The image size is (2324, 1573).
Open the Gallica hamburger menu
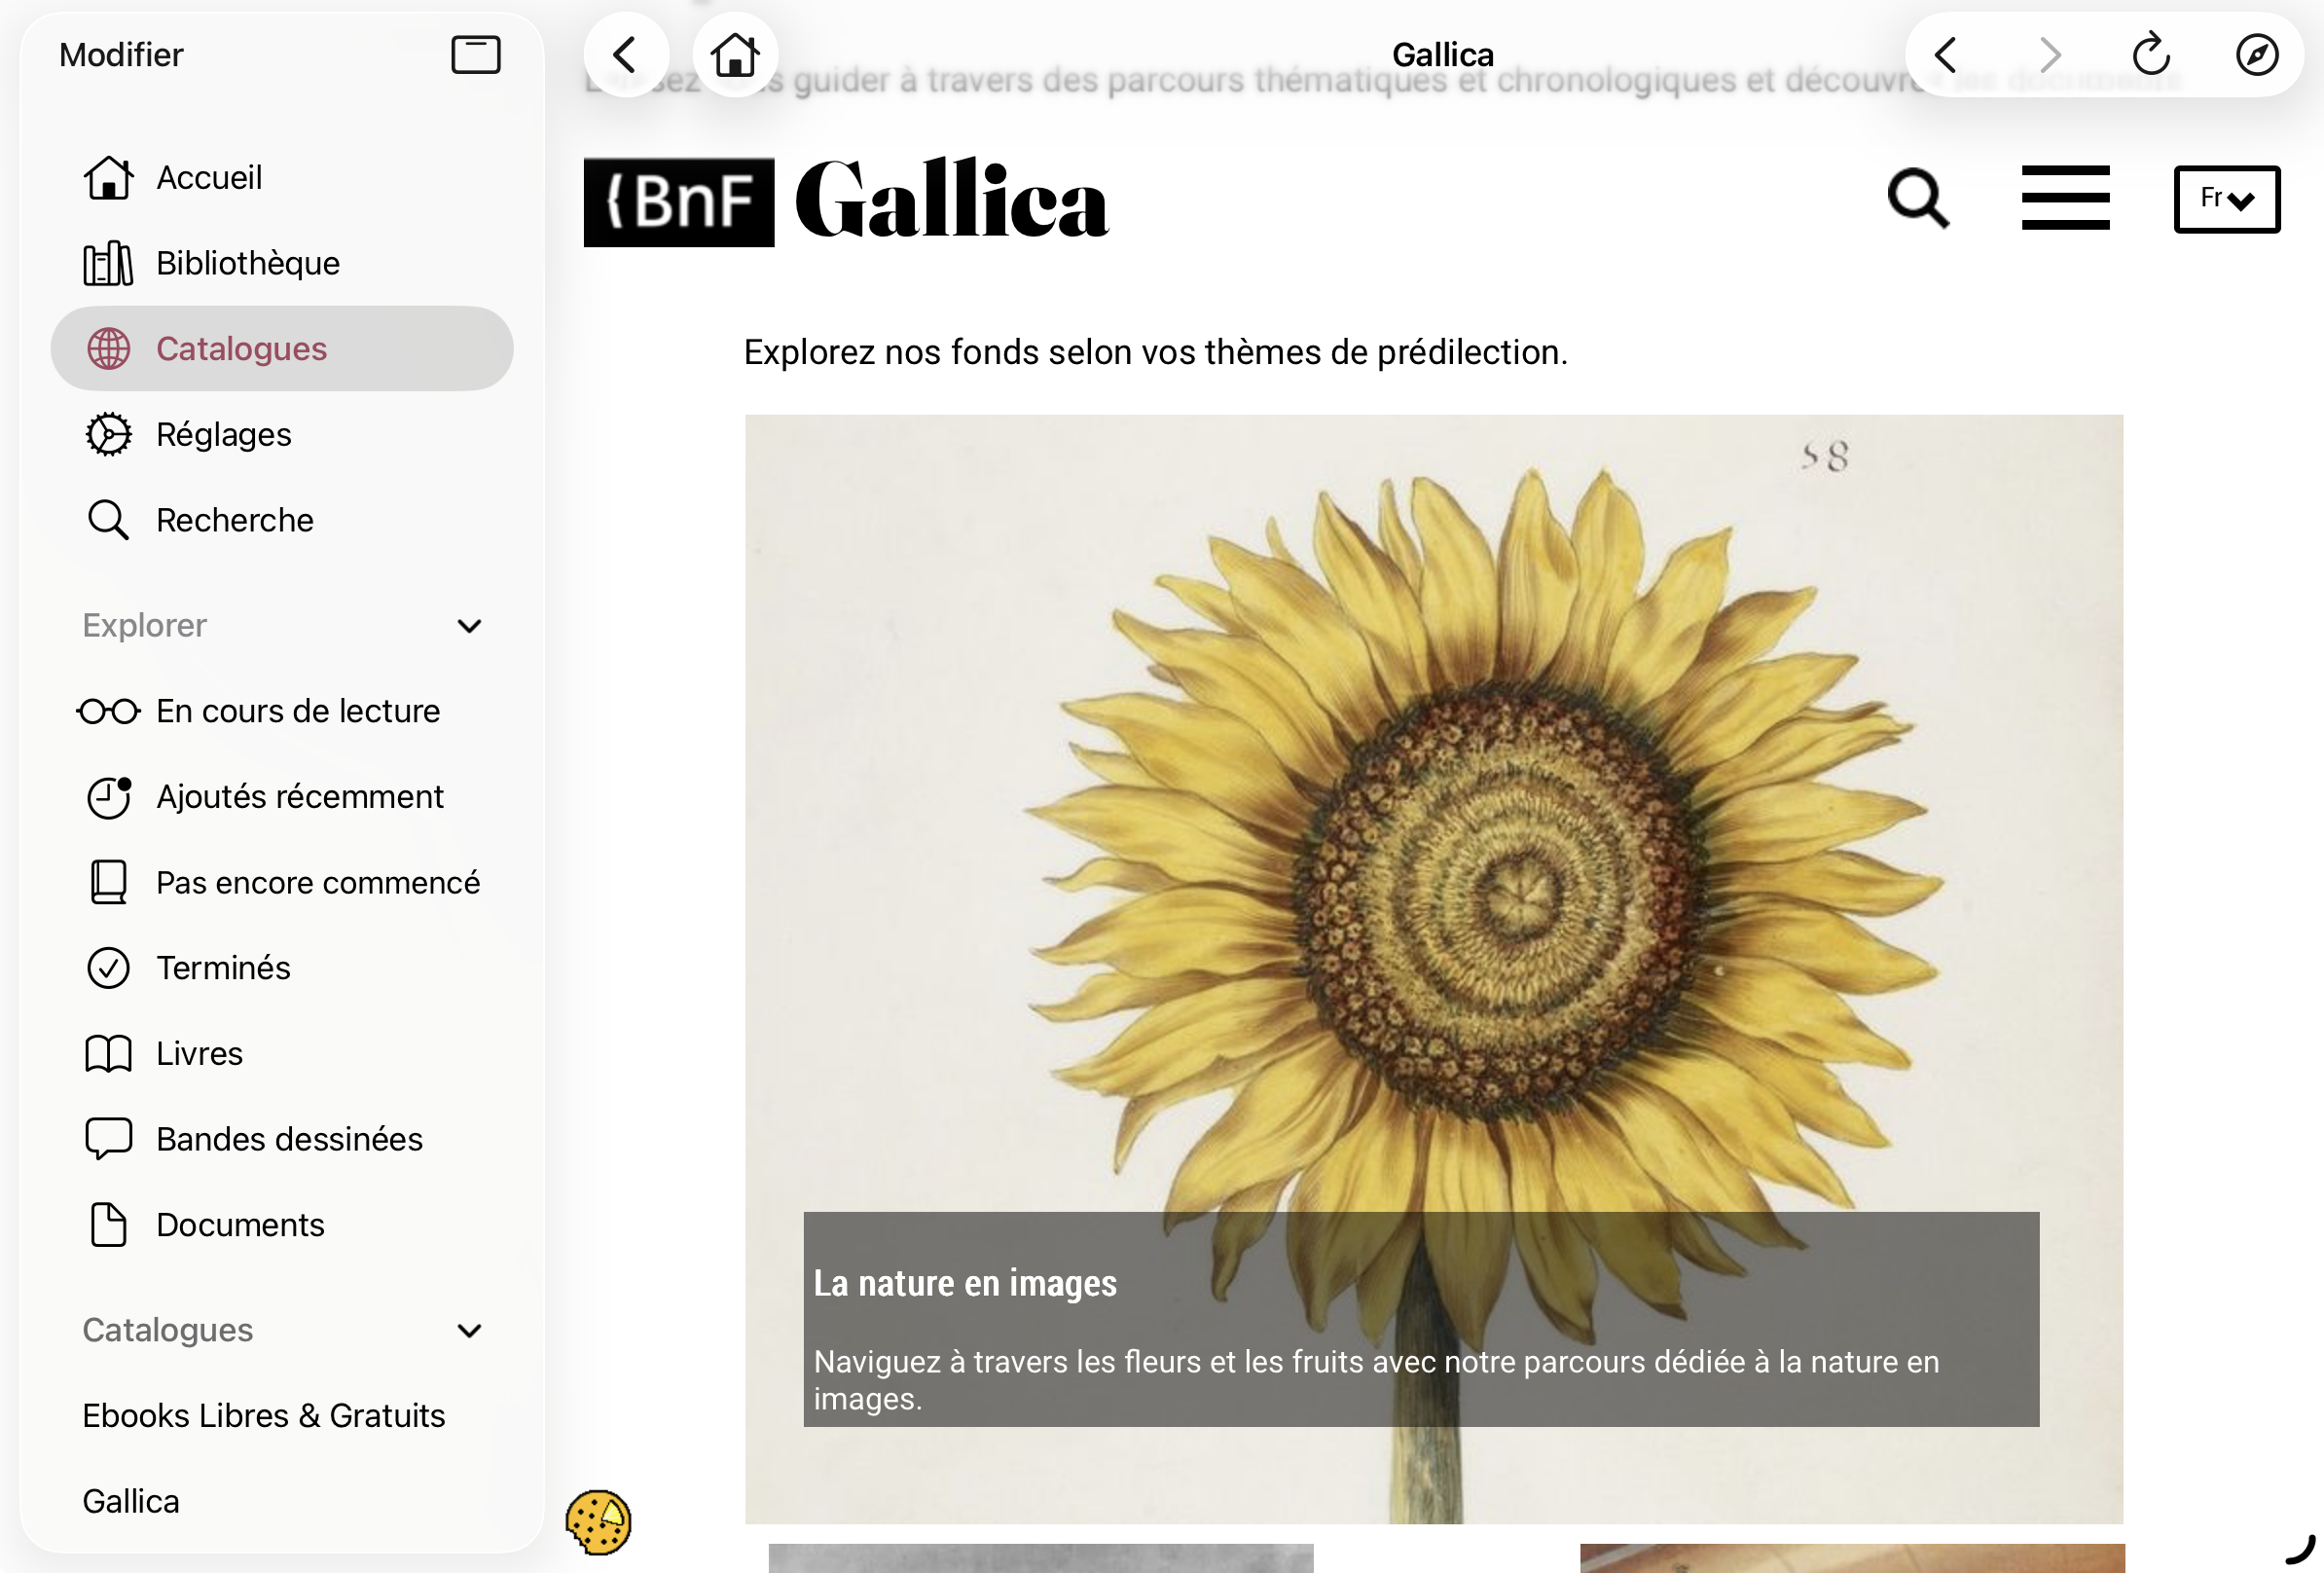[x=2066, y=198]
